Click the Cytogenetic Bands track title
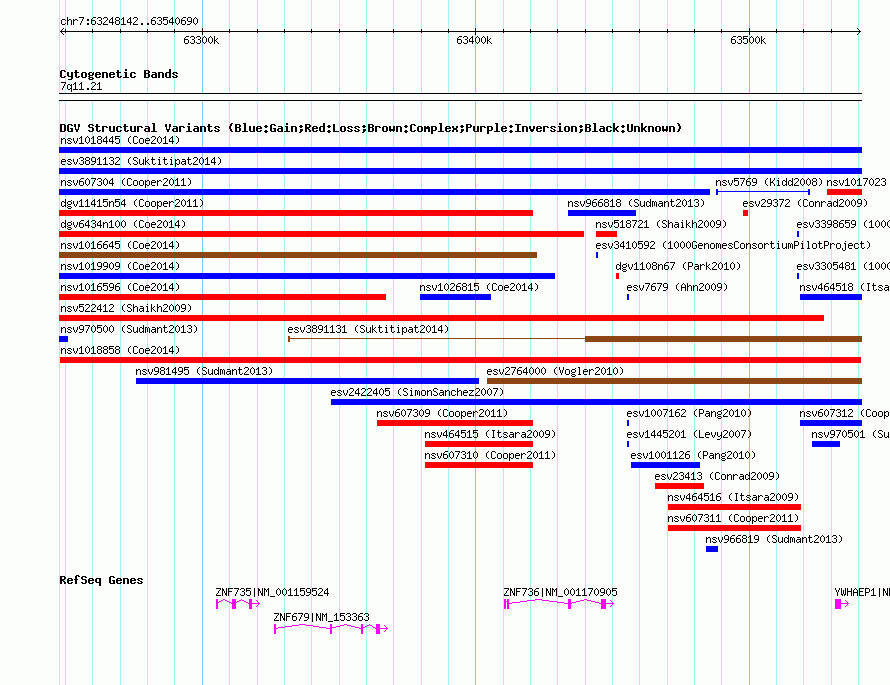The height and width of the screenshot is (685, 890). point(119,74)
